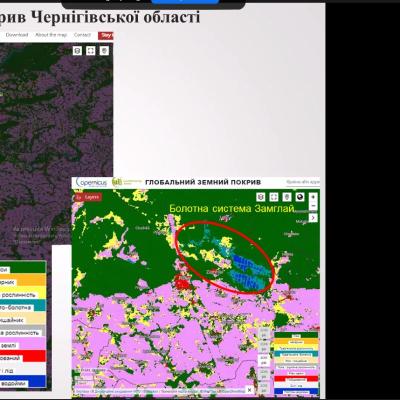Click the red urban area on Zamglay map
Image resolution: width=400 pixels, height=400 pixels.
(183, 283)
